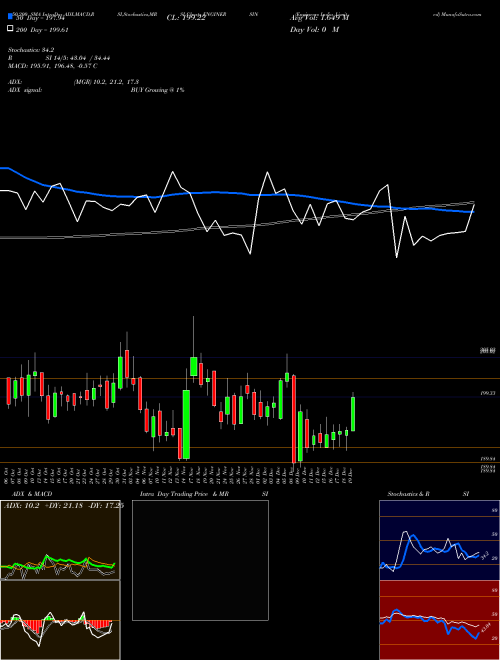Viewport: 500px width, 660px height.
Task: Click the tall green candlestick on 14 Nov
Action: click(186, 424)
